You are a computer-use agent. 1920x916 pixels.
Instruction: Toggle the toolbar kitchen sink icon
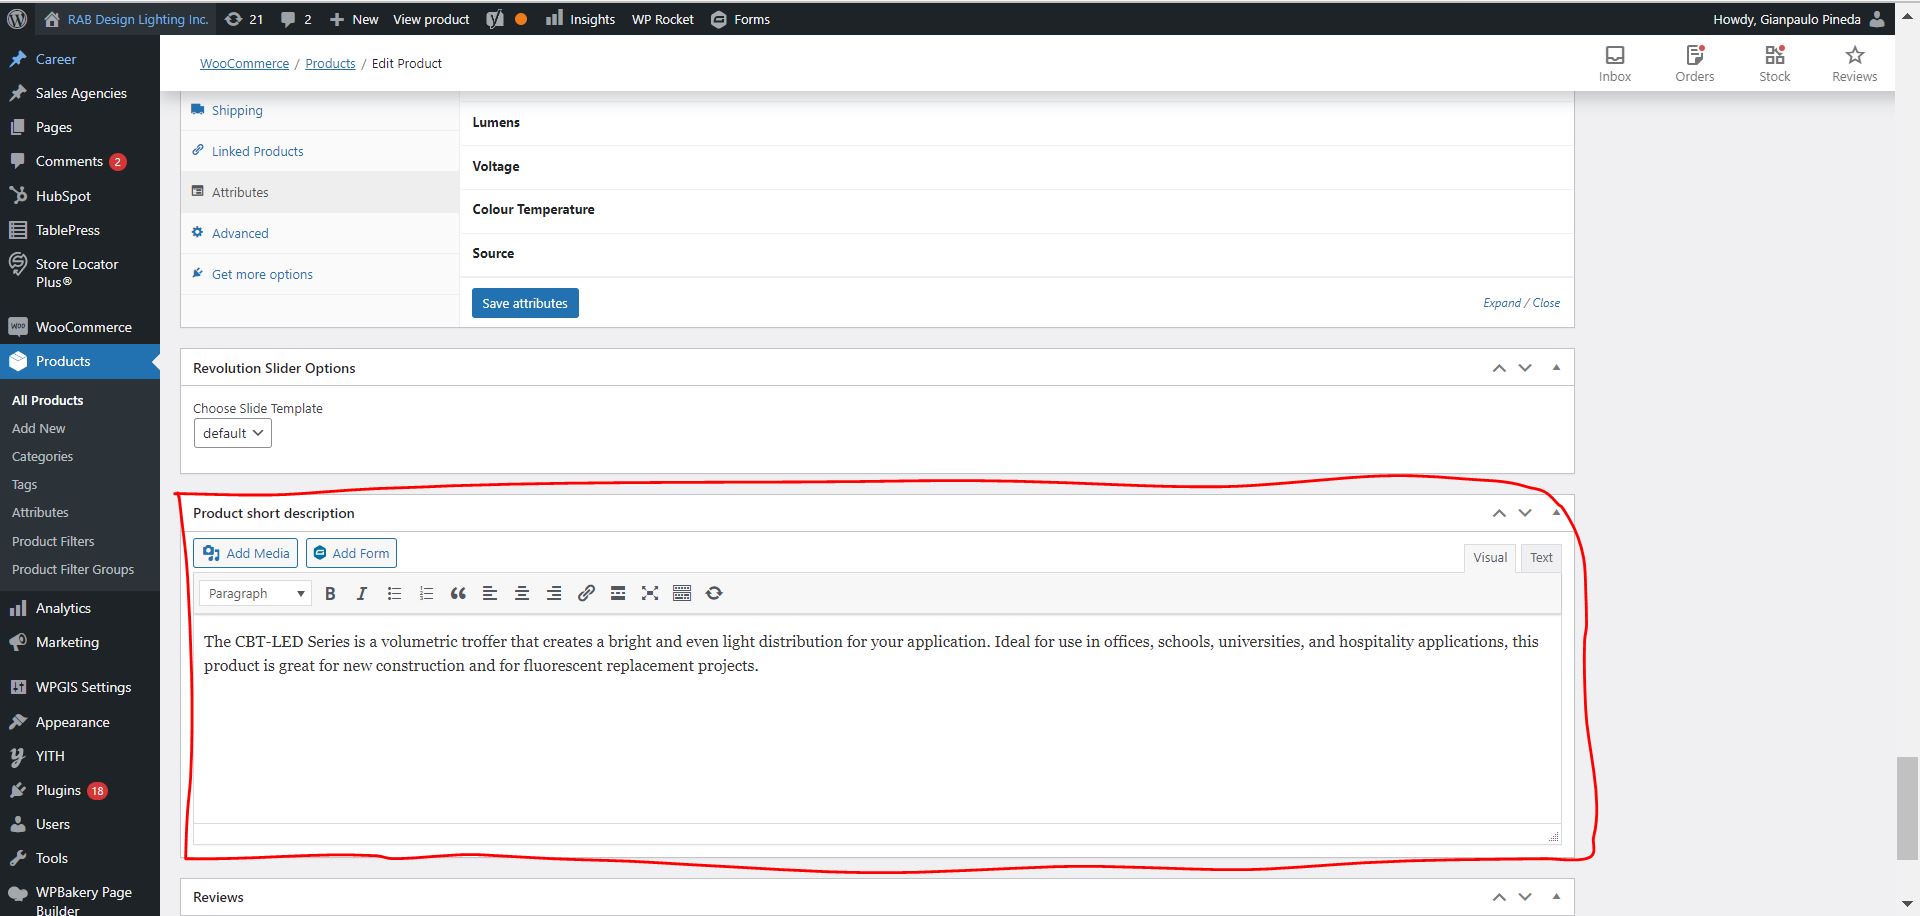[x=682, y=594]
